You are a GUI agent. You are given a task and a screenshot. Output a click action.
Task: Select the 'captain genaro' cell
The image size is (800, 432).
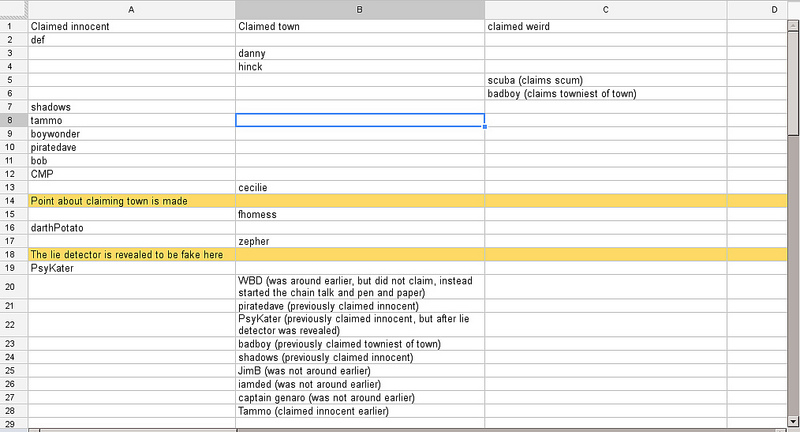click(x=360, y=397)
